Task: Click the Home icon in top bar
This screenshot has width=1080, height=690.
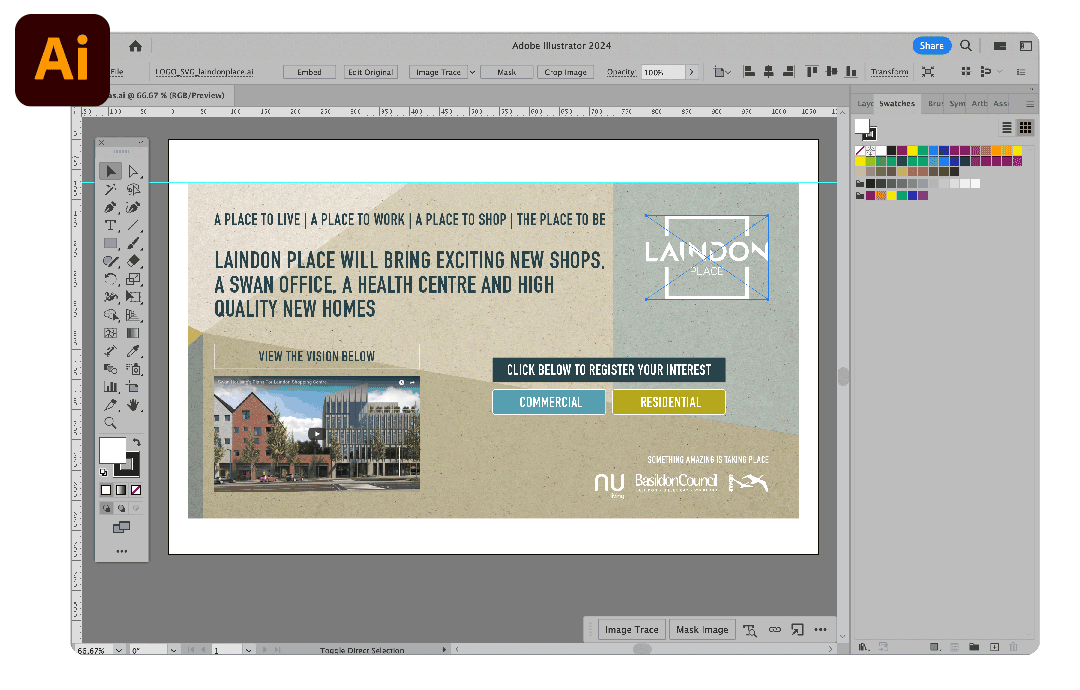Action: click(x=135, y=46)
